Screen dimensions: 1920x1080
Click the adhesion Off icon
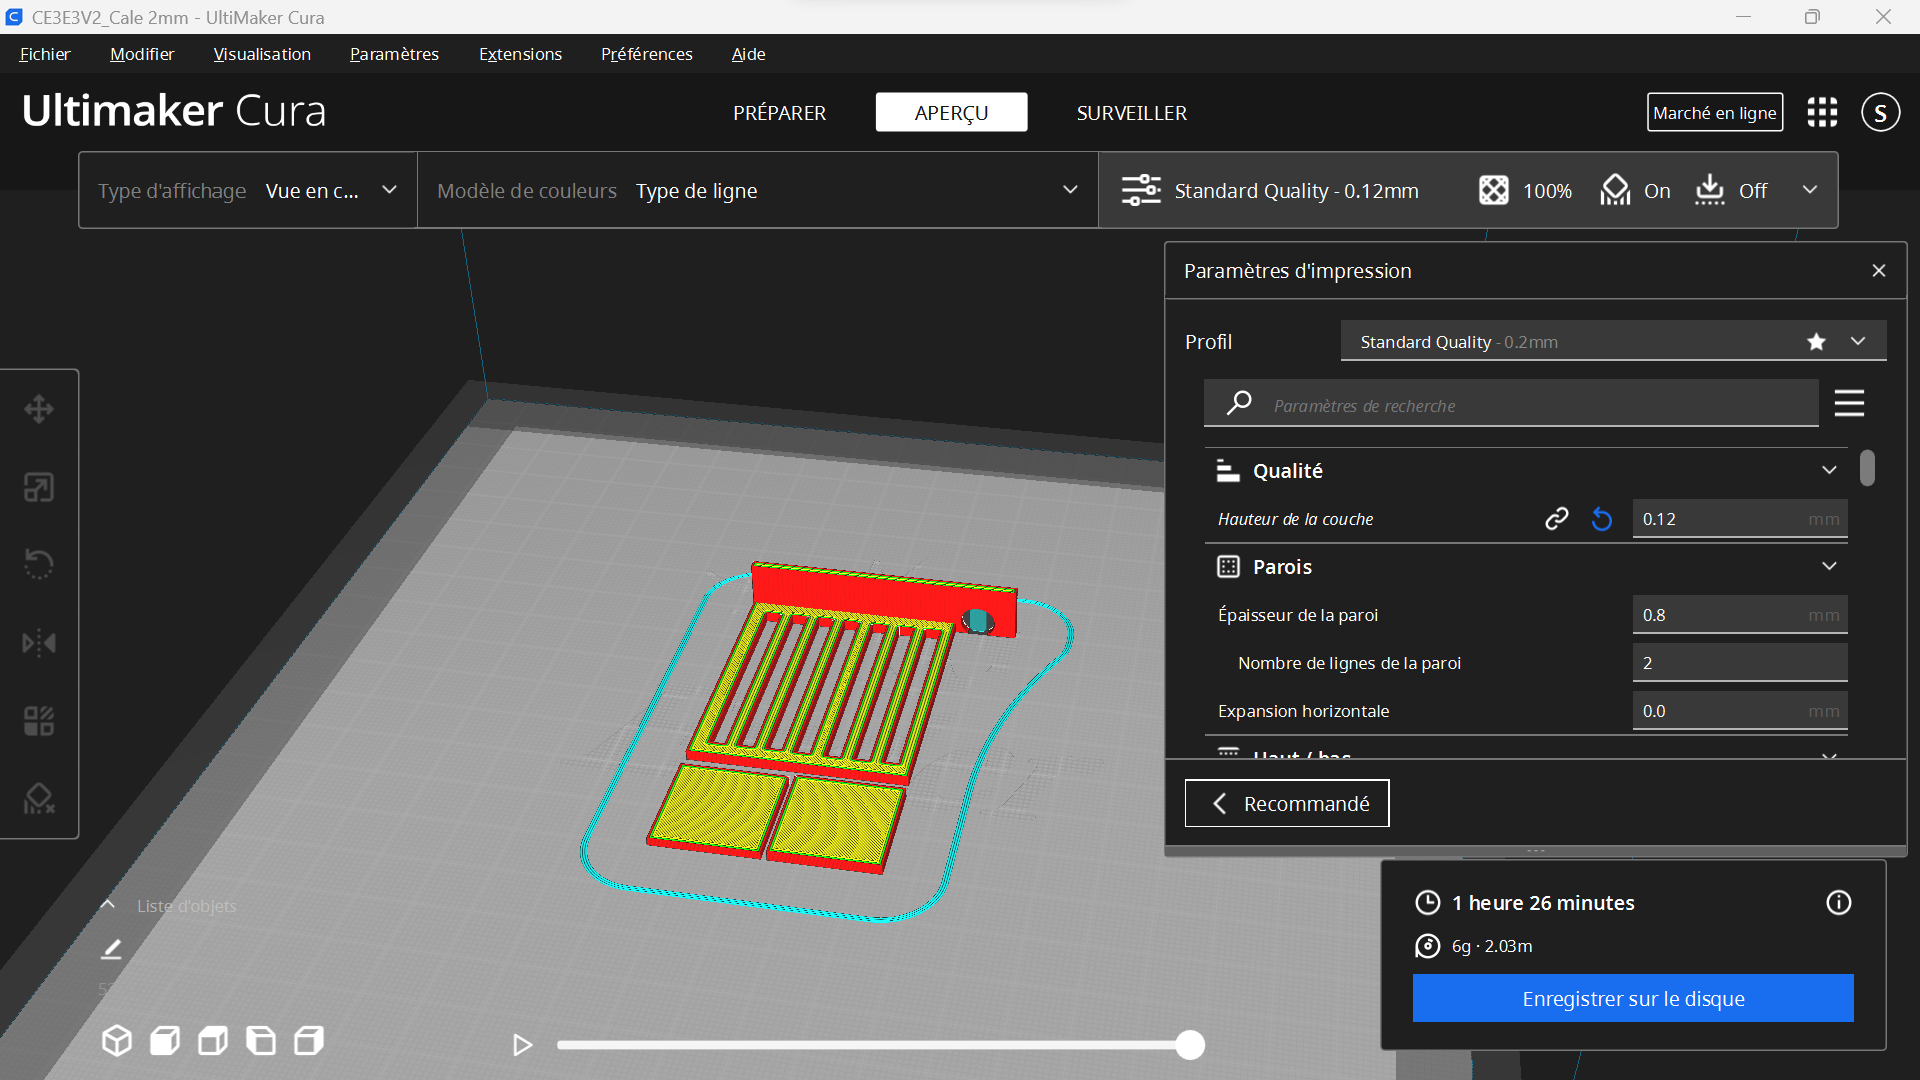click(x=1709, y=190)
